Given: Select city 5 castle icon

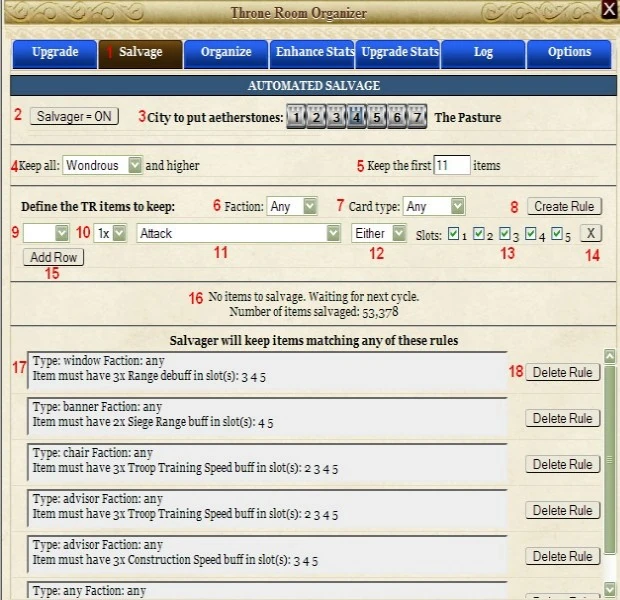Looking at the screenshot, I should pyautogui.click(x=377, y=117).
